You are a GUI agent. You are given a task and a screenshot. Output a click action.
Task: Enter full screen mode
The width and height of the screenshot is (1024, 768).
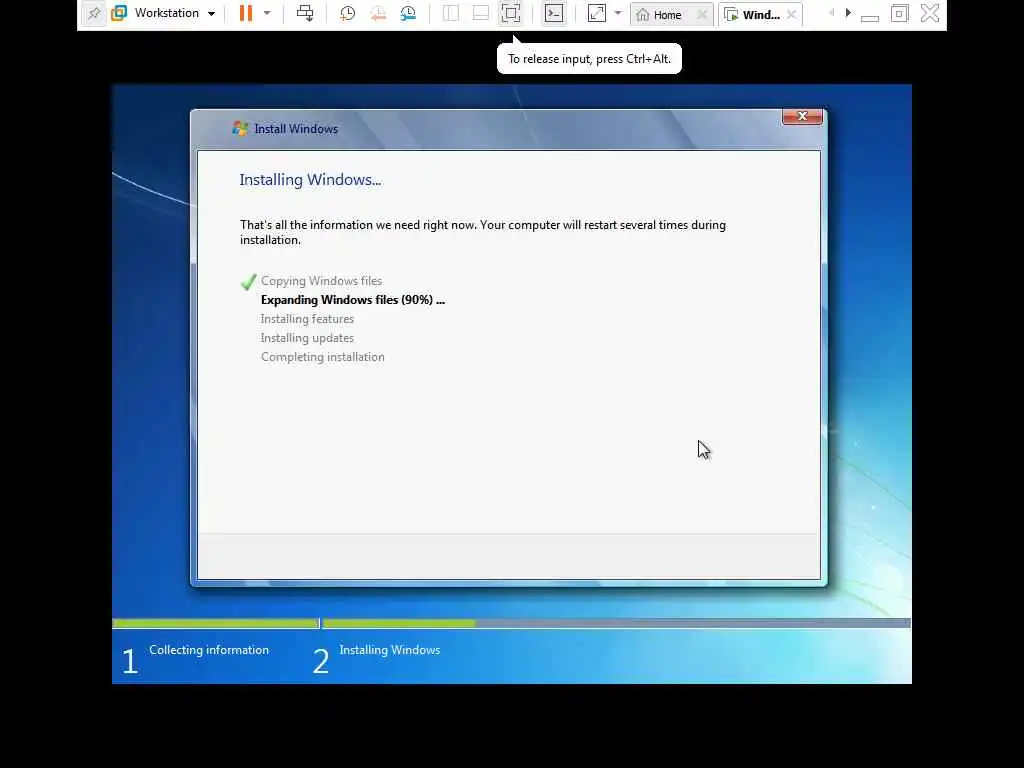pyautogui.click(x=511, y=13)
